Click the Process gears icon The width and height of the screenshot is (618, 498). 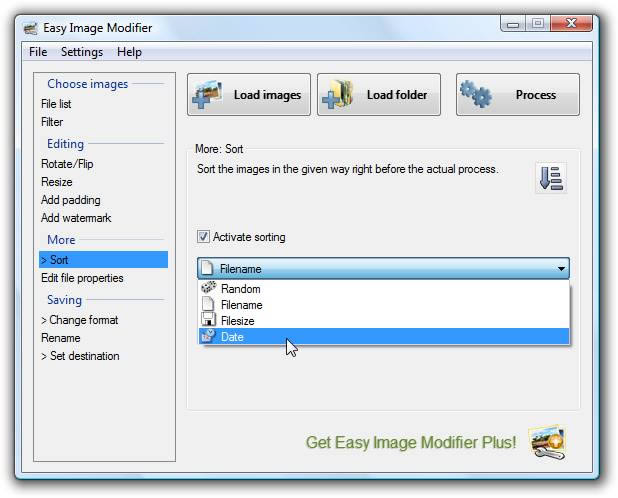(x=476, y=94)
